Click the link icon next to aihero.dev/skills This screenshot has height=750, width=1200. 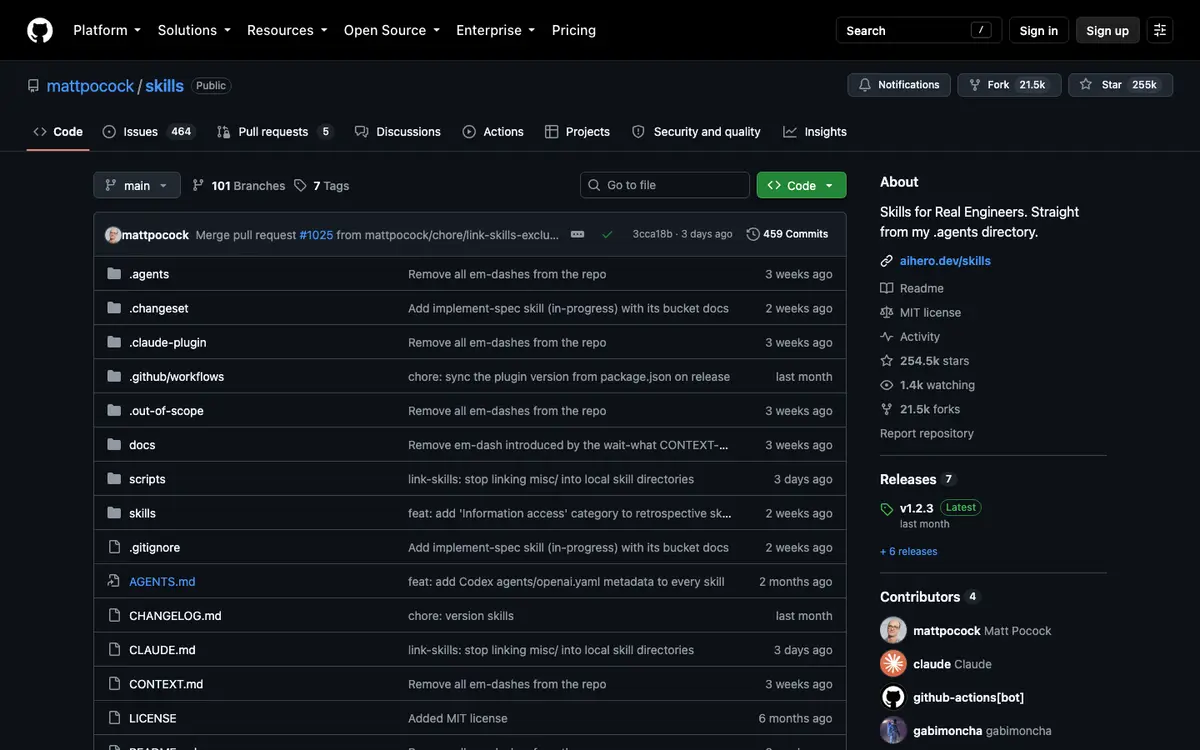click(887, 261)
